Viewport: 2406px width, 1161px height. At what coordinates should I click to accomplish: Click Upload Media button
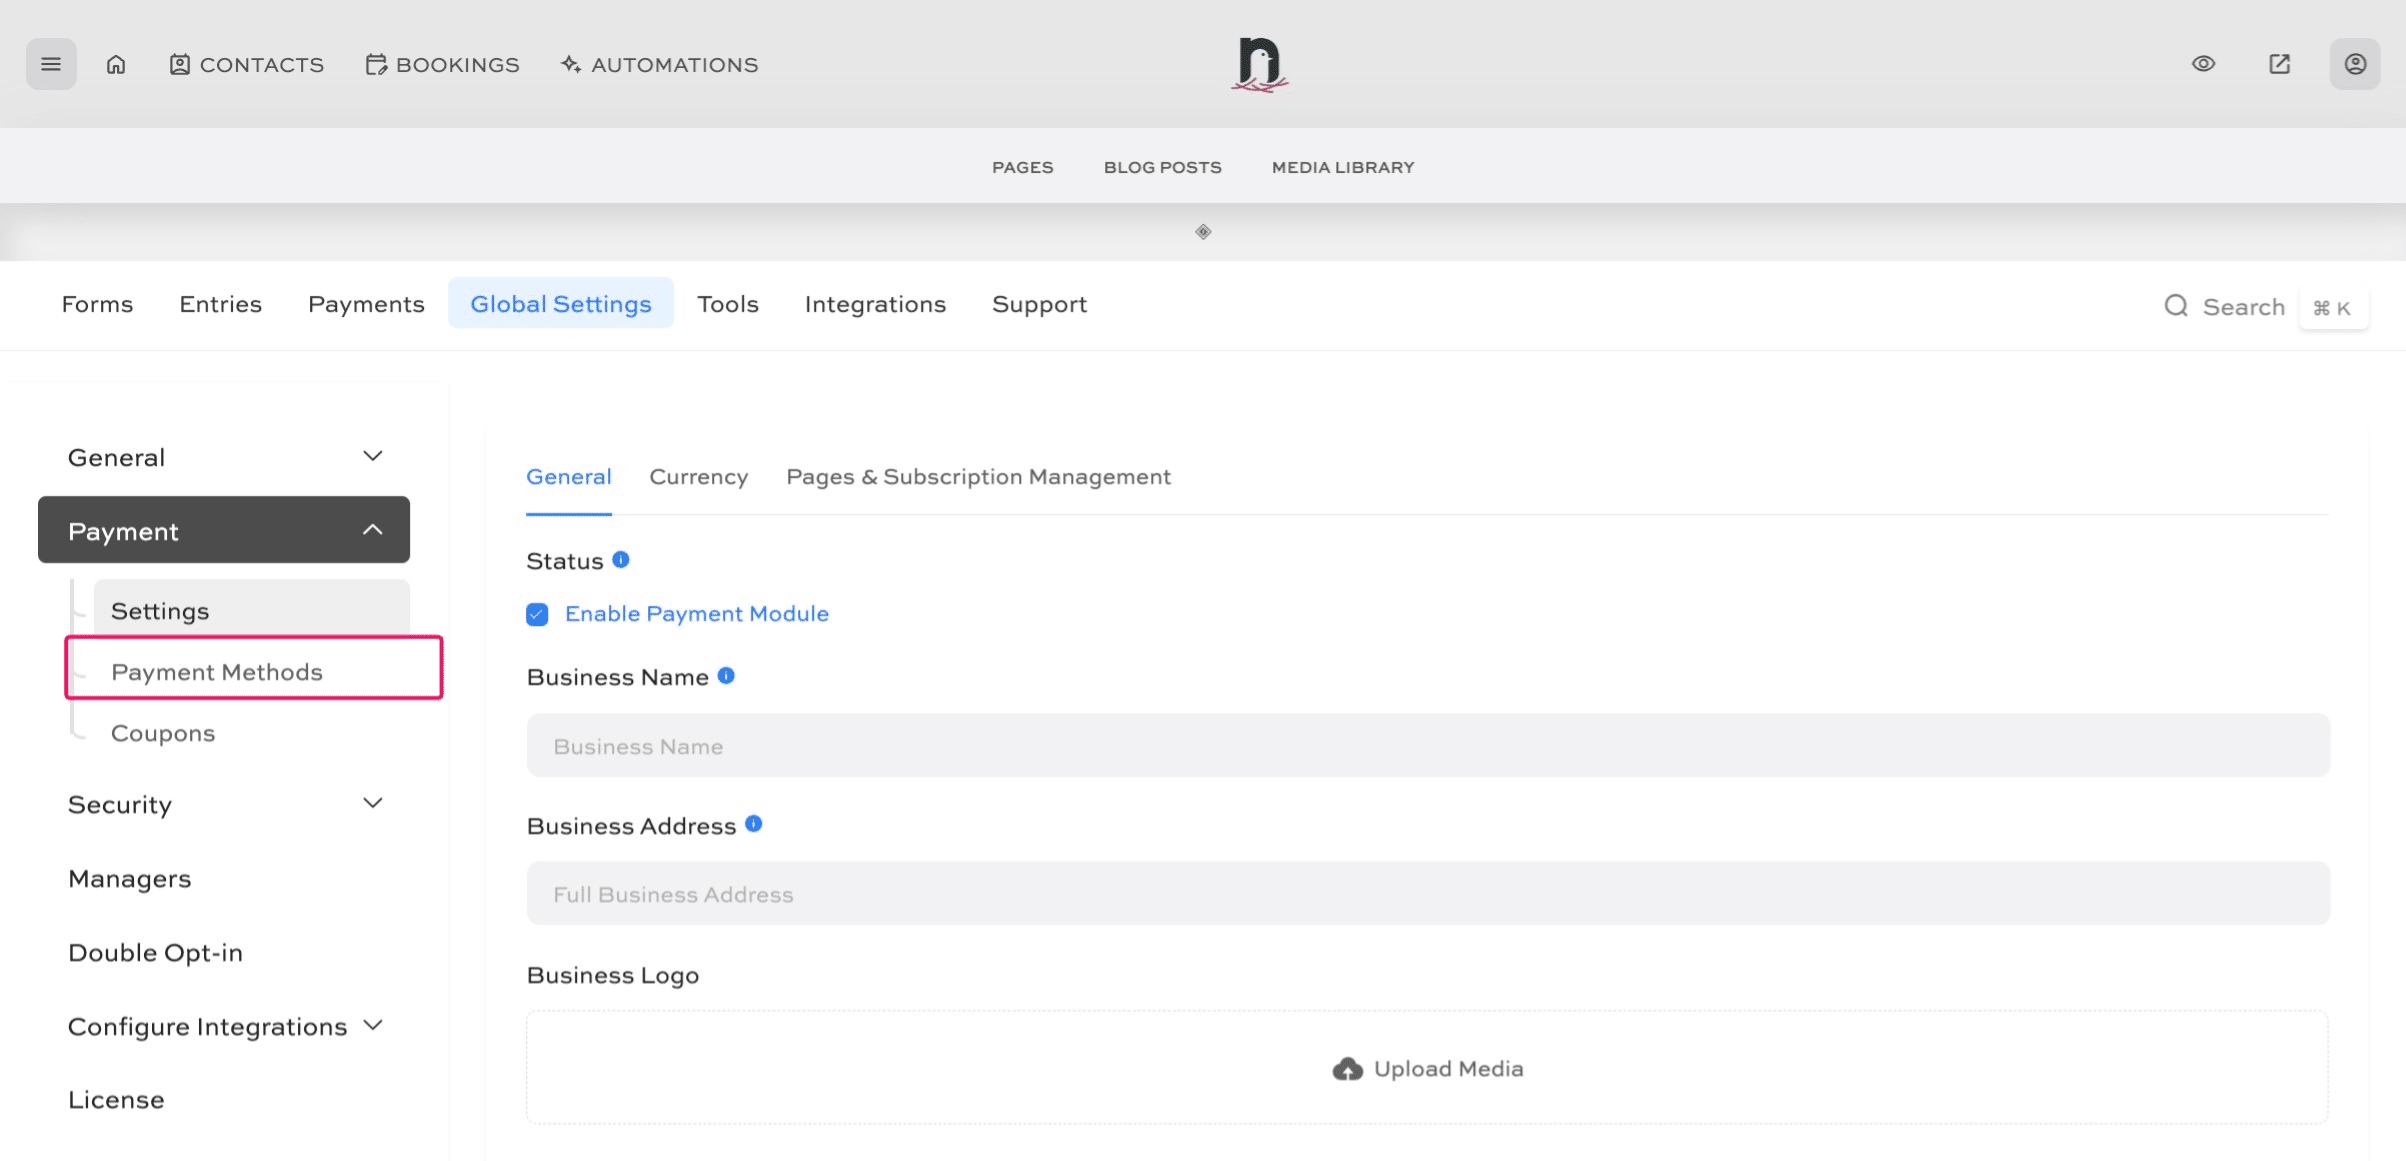click(x=1428, y=1069)
